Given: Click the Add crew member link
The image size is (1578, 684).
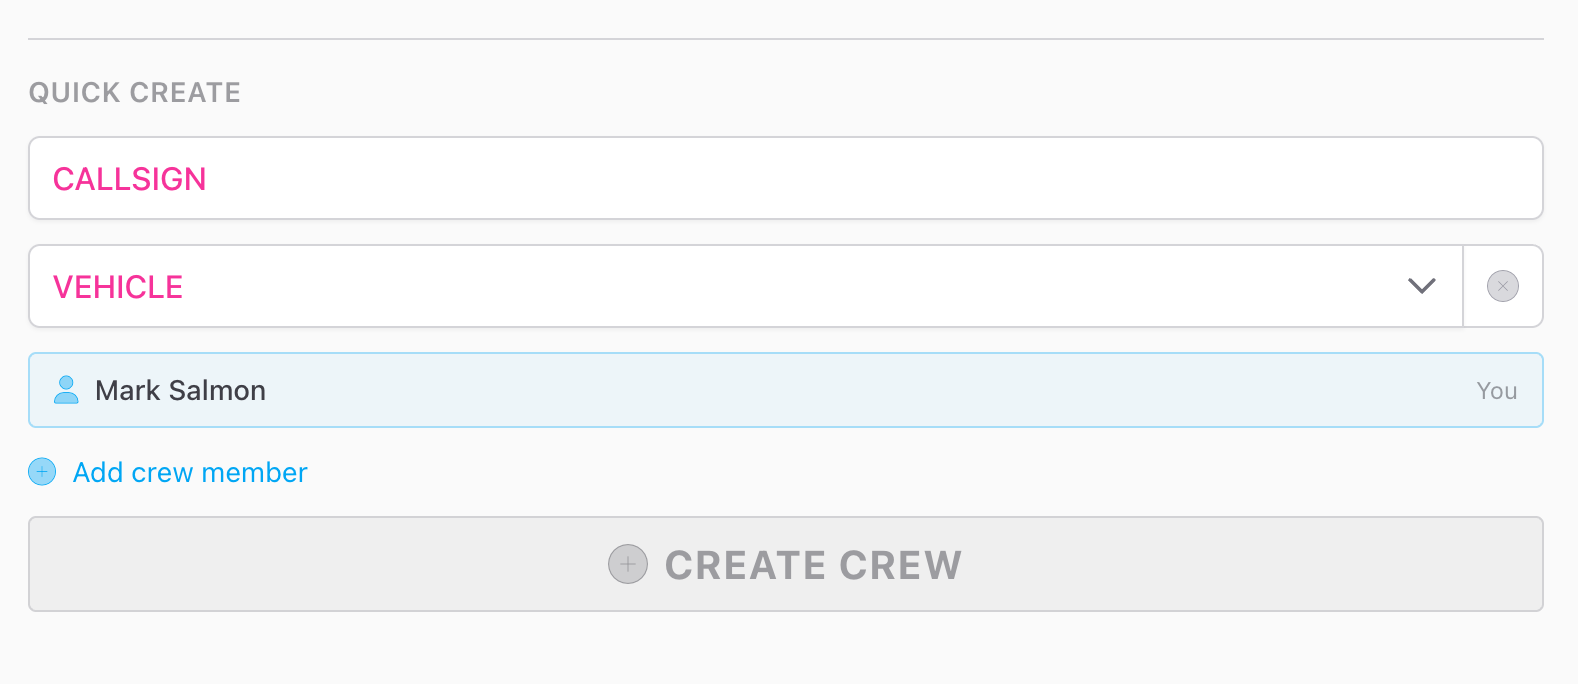Looking at the screenshot, I should click(189, 471).
